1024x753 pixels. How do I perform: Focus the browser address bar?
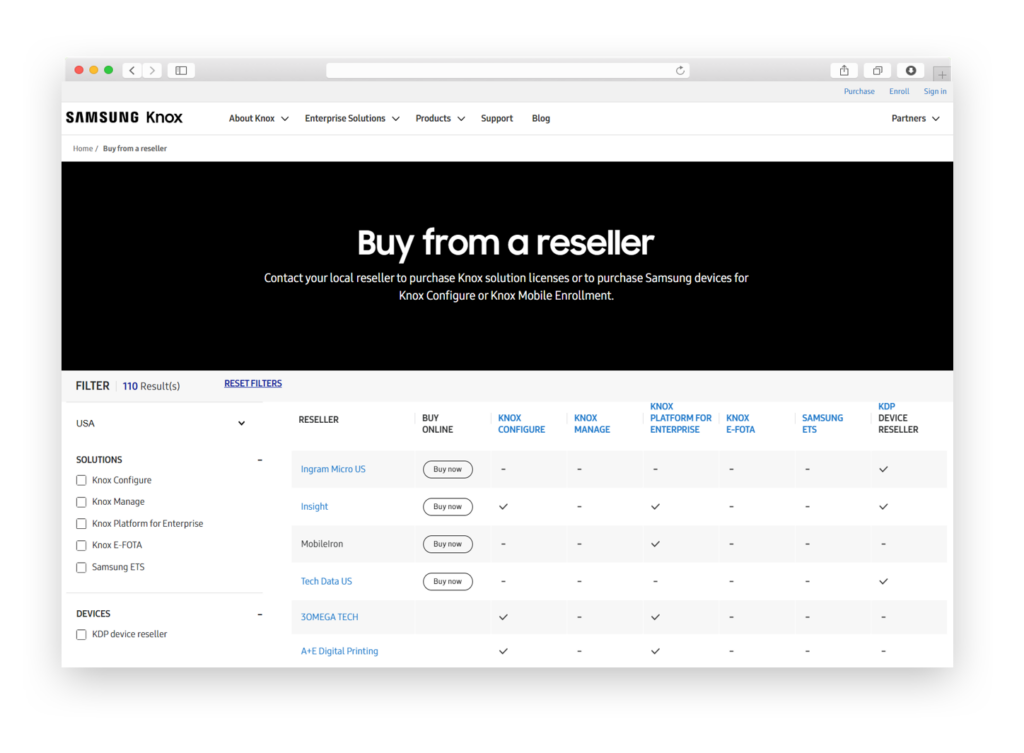click(x=507, y=71)
